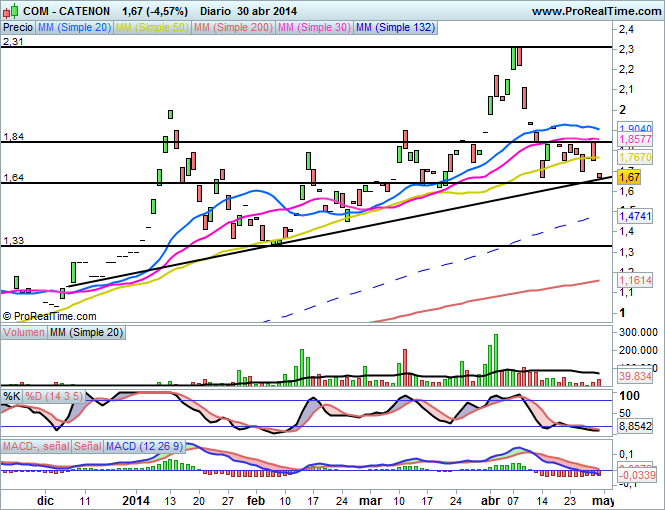This screenshot has height=510, width=665.
Task: Click the price change 1,67 (-4,57%)
Action: 155,11
